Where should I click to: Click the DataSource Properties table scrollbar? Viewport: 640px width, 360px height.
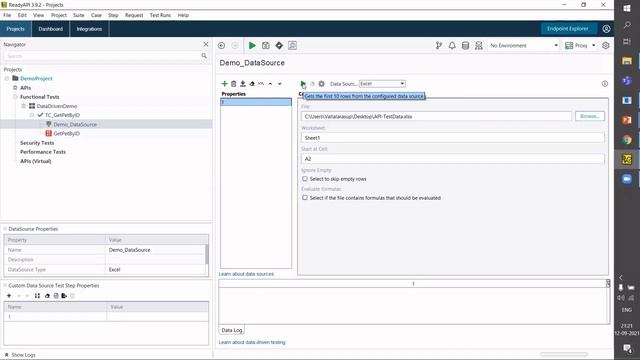pos(207,254)
